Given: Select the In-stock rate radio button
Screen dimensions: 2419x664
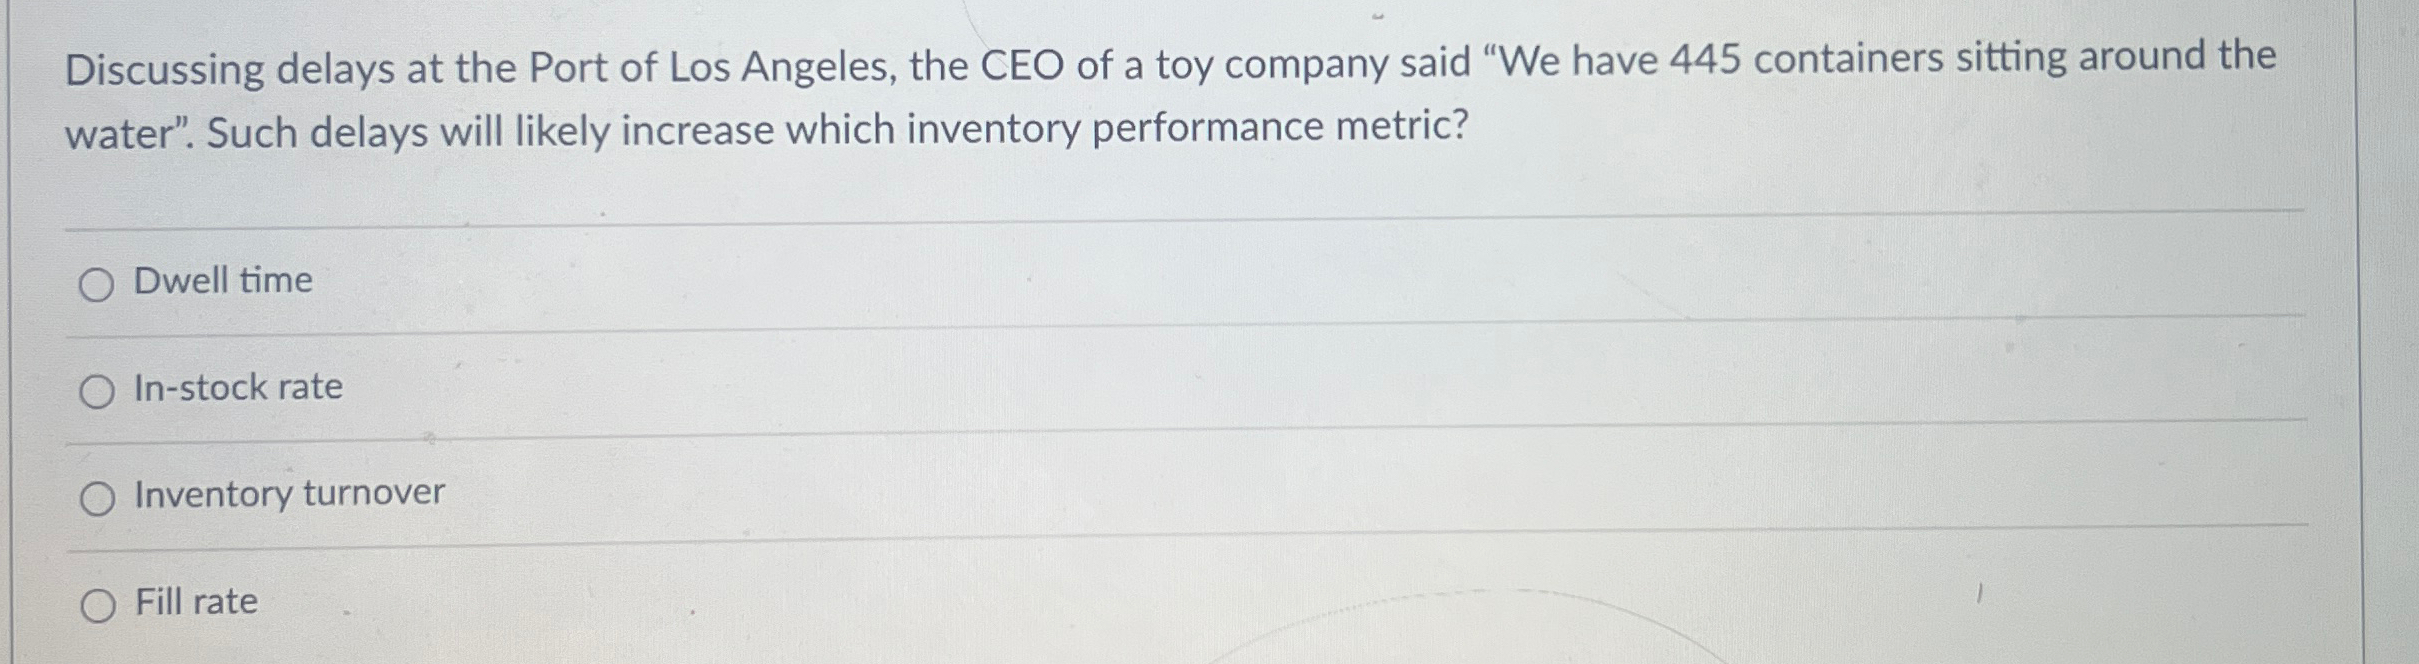Looking at the screenshot, I should click(x=97, y=392).
